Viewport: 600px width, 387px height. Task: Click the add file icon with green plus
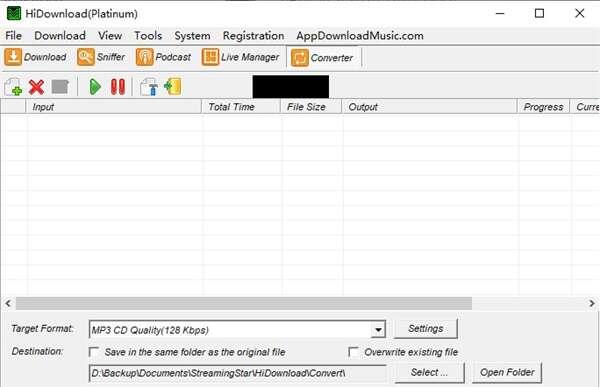(x=13, y=87)
